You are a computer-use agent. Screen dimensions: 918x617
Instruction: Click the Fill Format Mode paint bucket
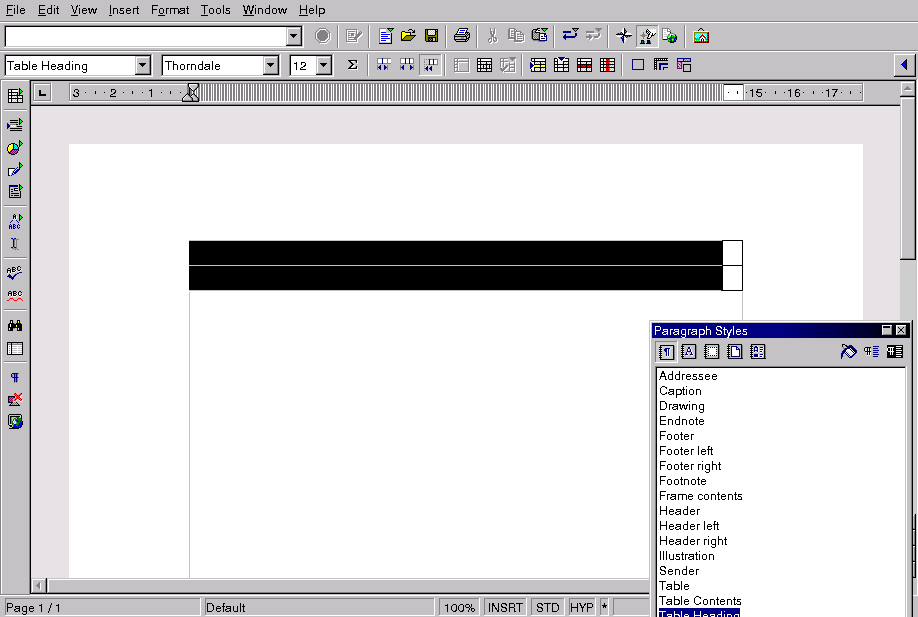tap(848, 351)
